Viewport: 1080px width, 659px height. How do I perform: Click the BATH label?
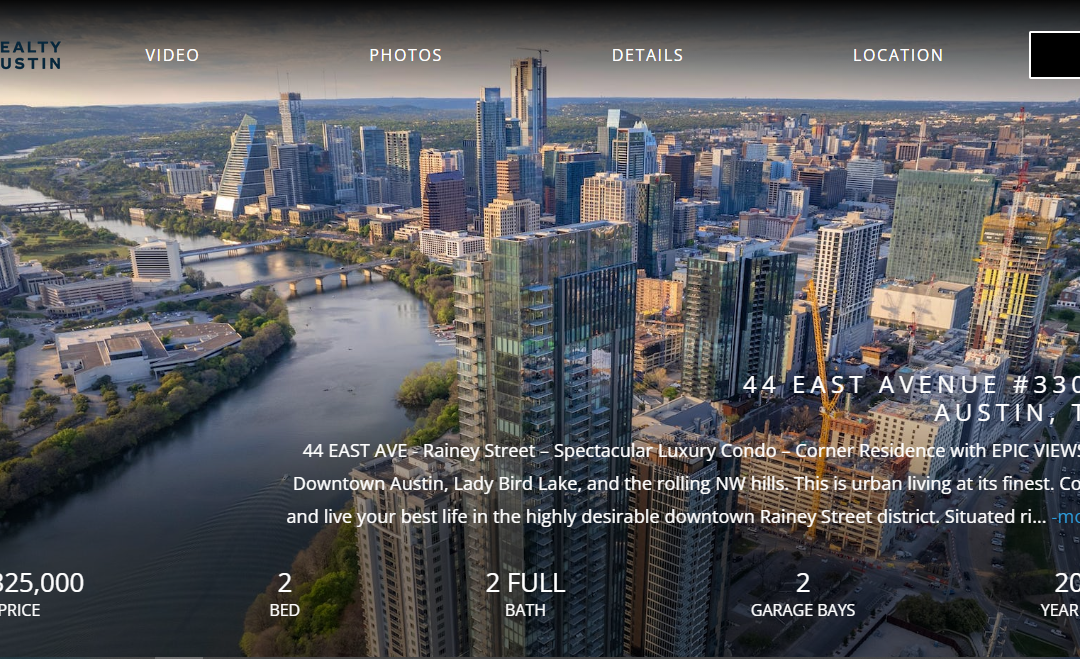pyautogui.click(x=526, y=610)
